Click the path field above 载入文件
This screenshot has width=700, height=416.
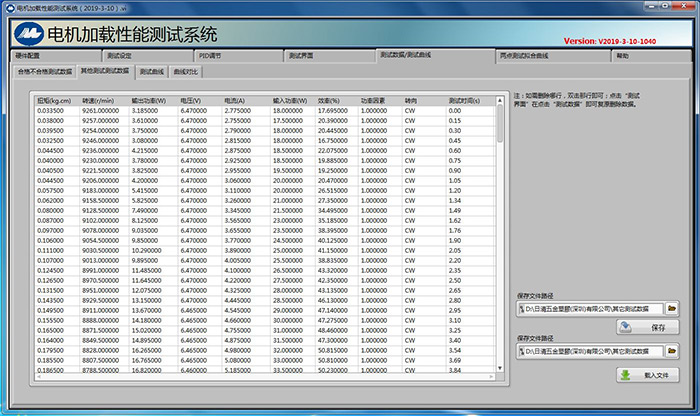[590, 351]
